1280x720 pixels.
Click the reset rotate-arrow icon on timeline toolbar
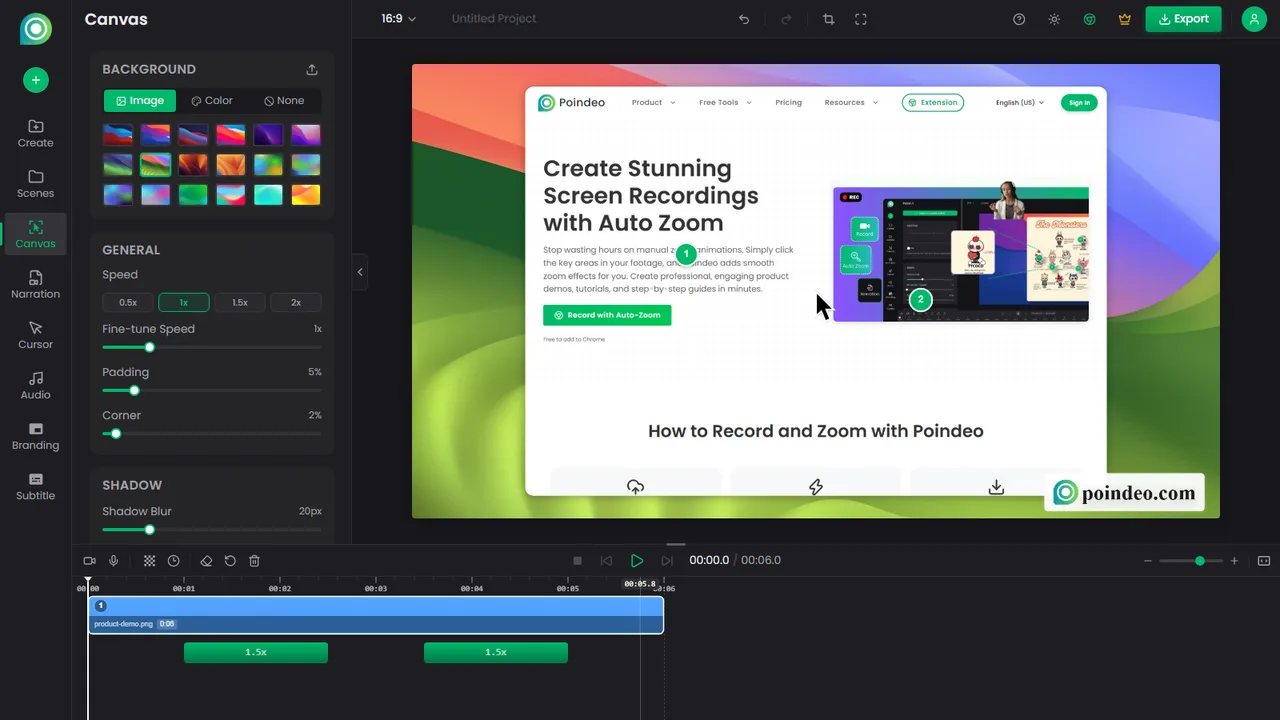pyautogui.click(x=230, y=561)
